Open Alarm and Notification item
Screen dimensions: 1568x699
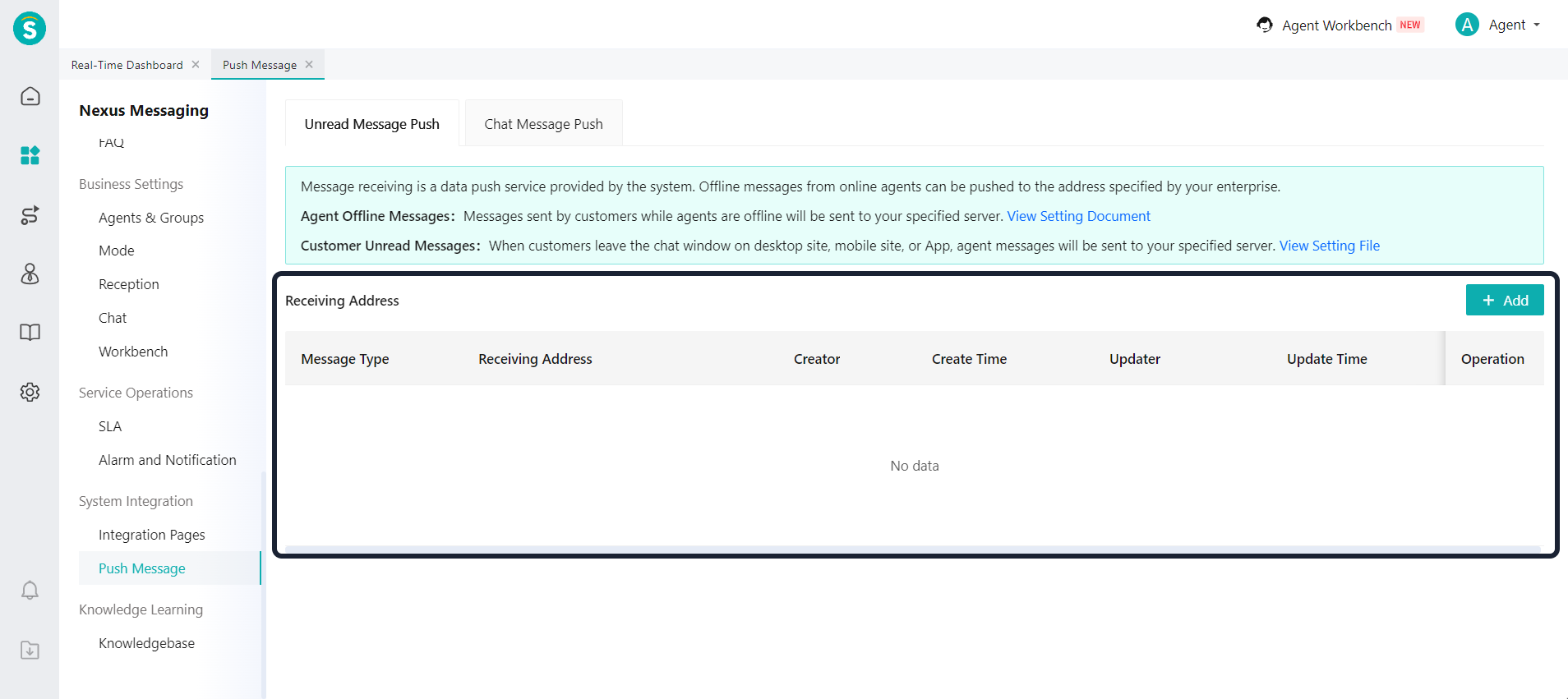coord(167,460)
